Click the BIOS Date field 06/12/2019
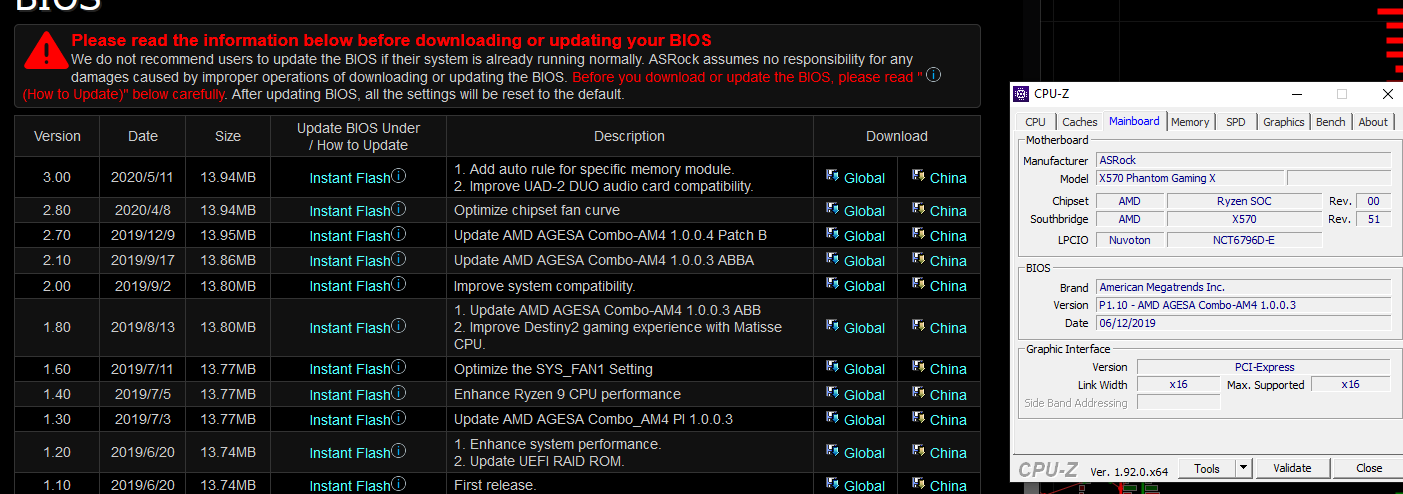 click(x=1243, y=323)
